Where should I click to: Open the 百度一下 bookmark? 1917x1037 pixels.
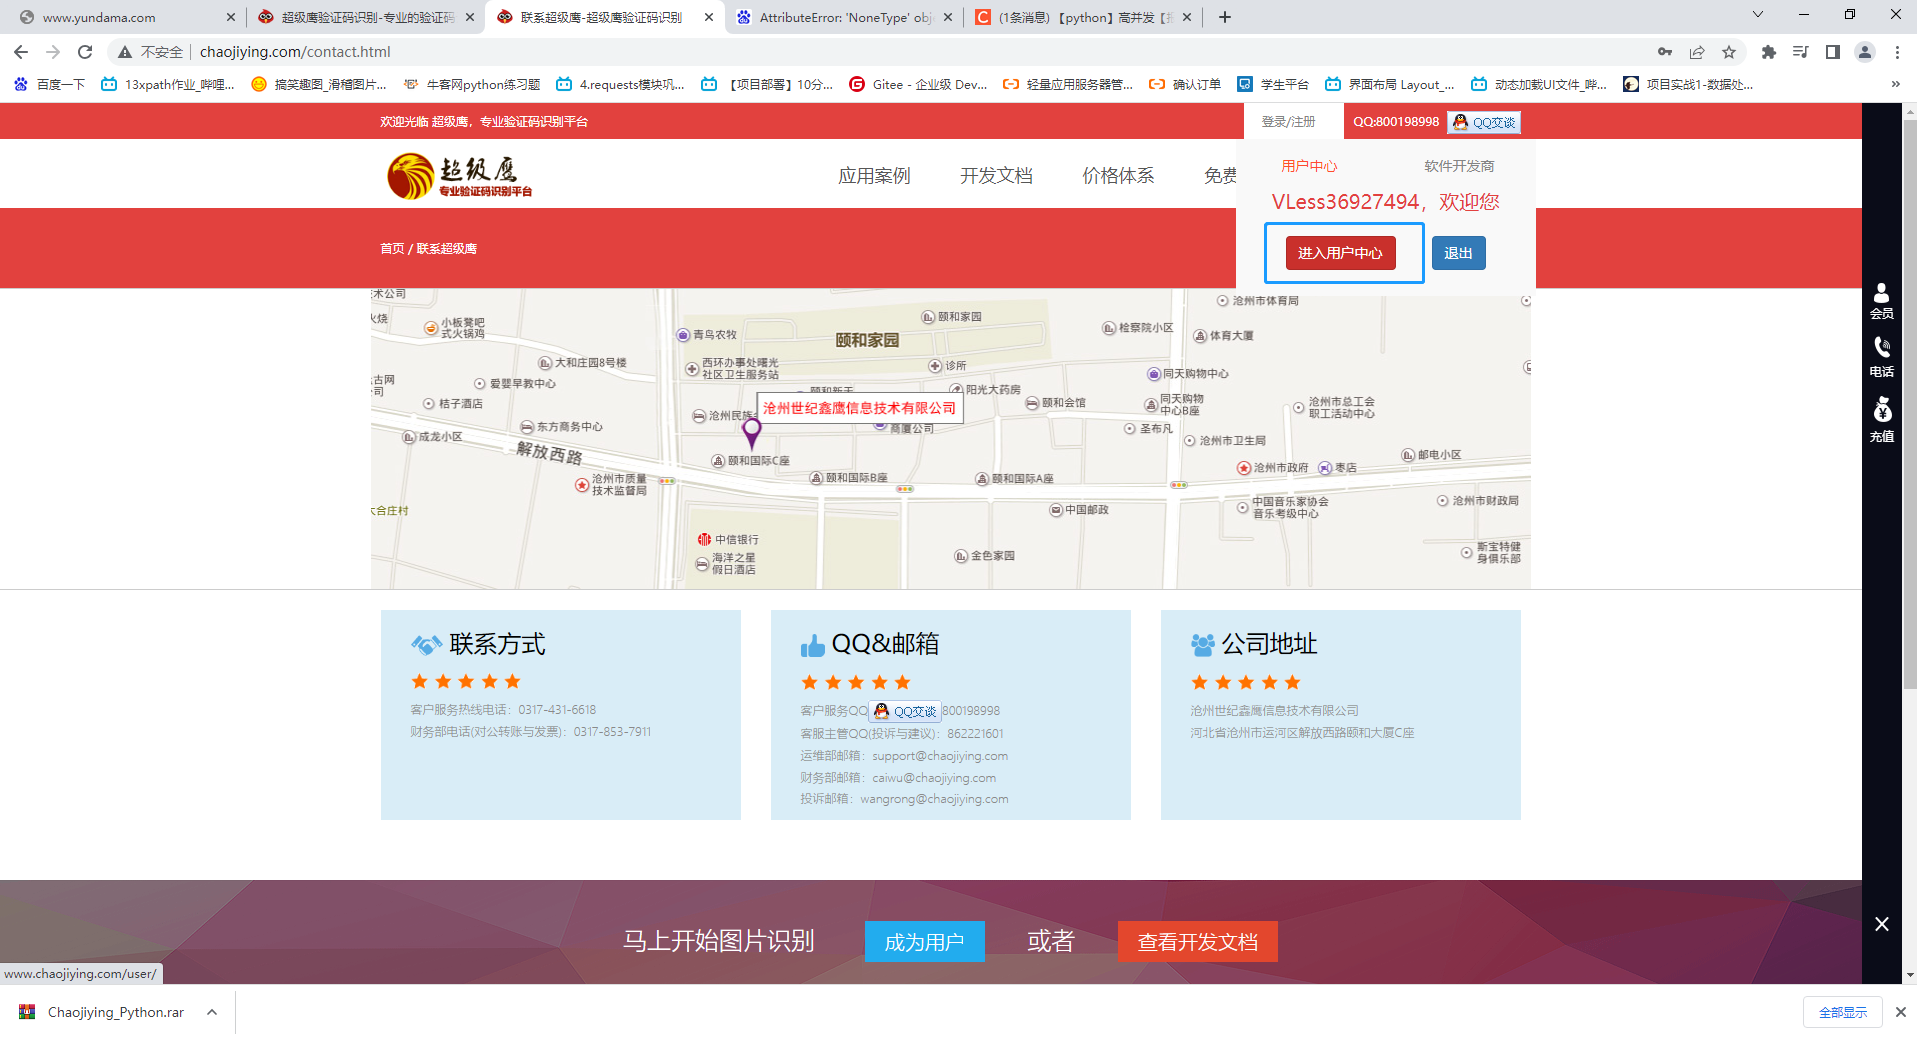pos(50,85)
